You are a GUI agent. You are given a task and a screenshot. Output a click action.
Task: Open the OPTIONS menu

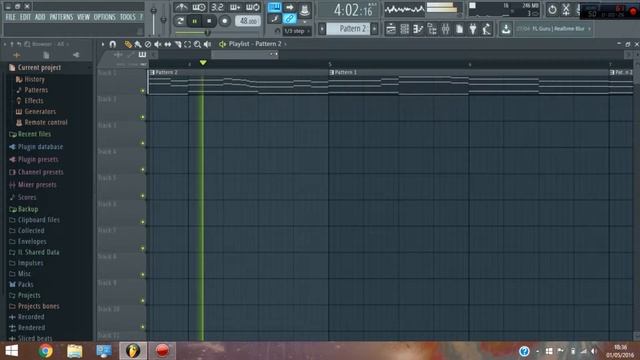pos(104,17)
